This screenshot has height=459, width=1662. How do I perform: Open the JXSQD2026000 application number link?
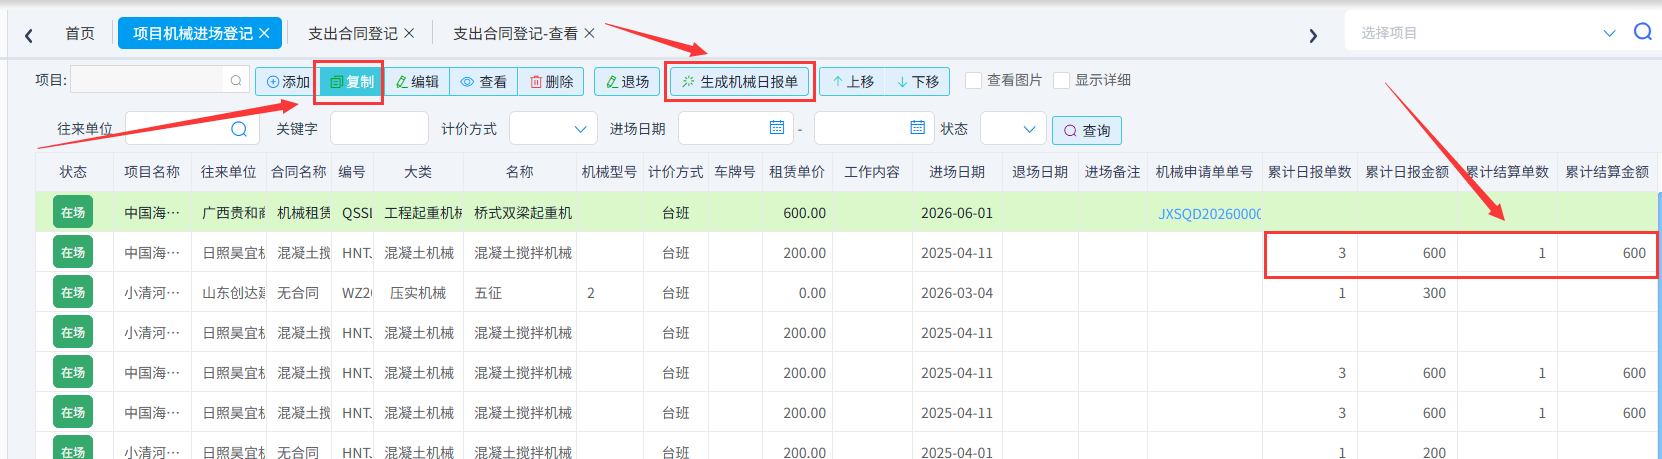(1209, 213)
